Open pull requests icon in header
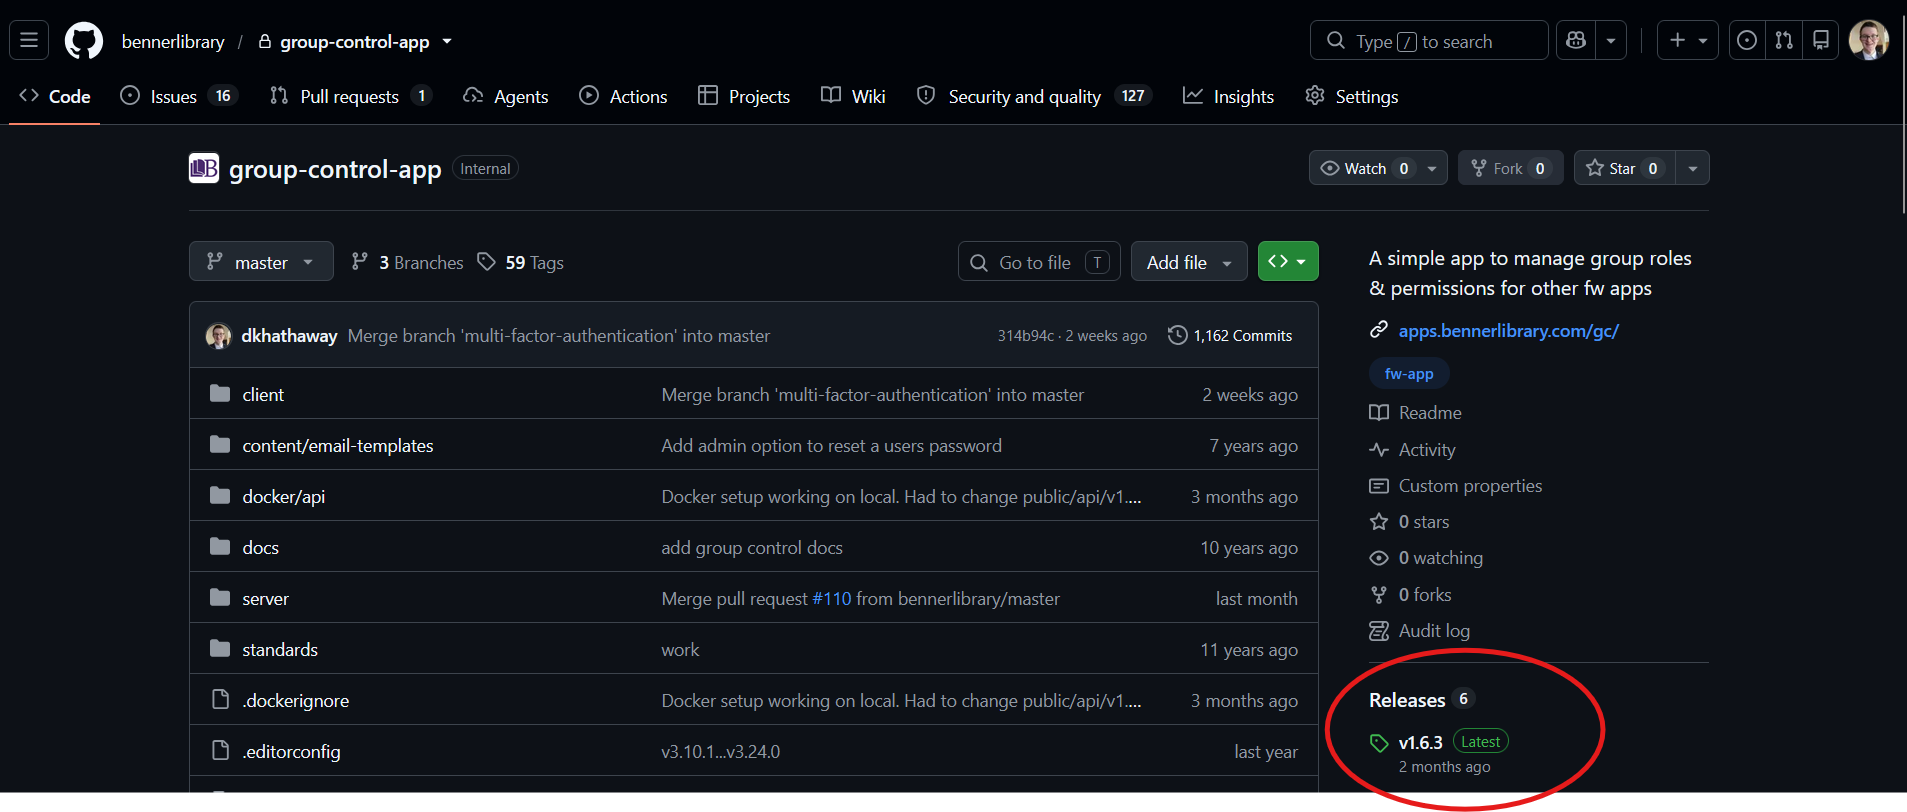1907x812 pixels. (x=1784, y=40)
